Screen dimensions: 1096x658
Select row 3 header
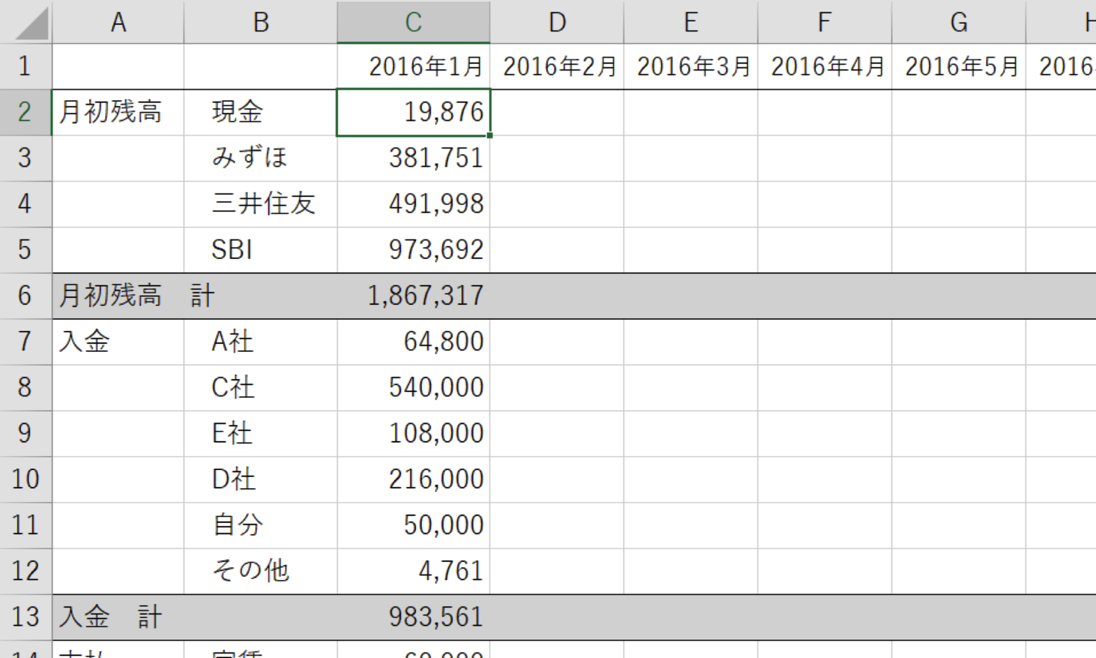(26, 158)
